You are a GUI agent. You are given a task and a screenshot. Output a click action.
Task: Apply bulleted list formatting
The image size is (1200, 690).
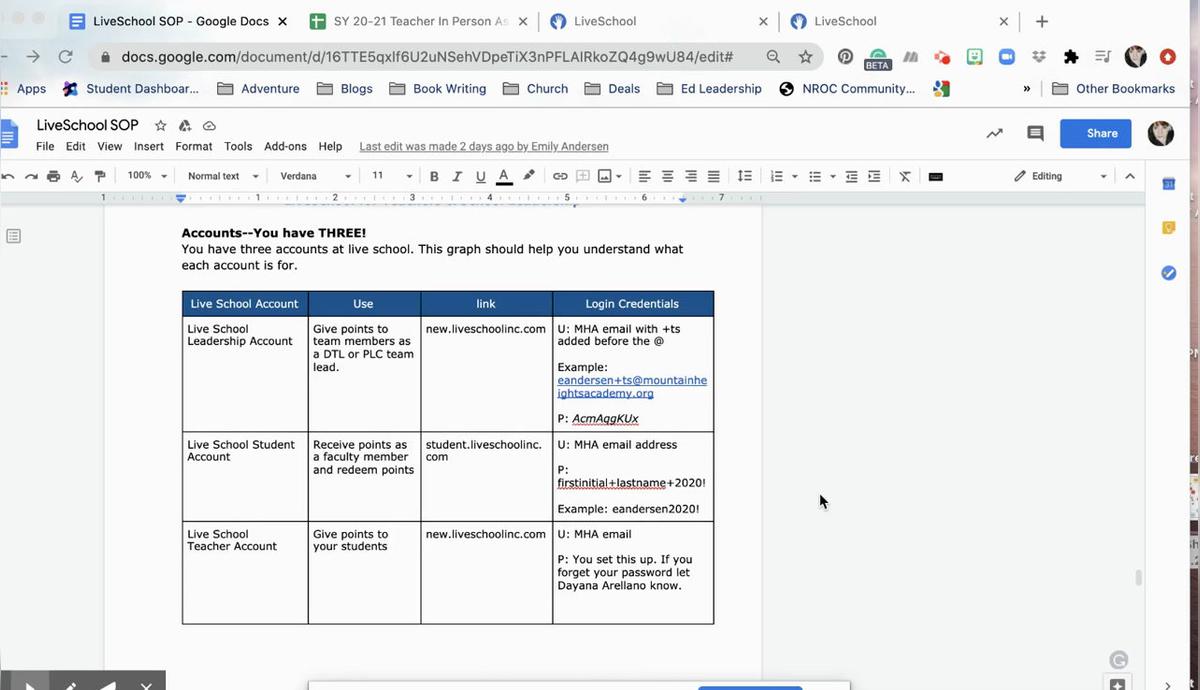[x=815, y=176]
